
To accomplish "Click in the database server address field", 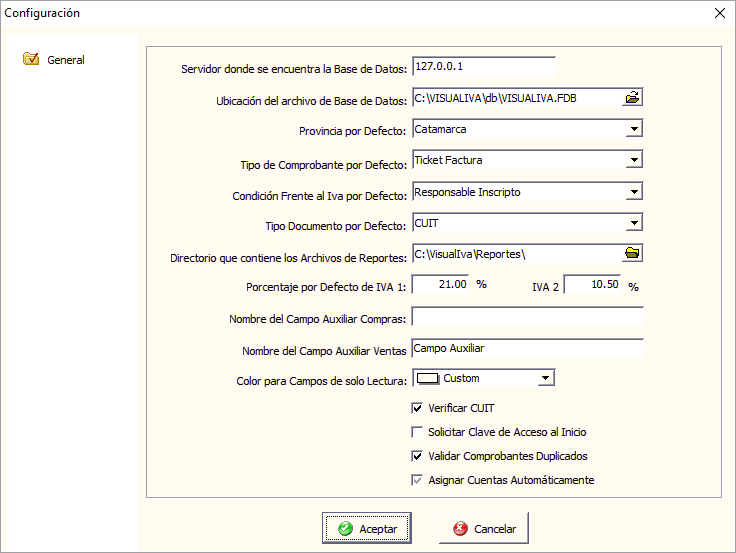I will pos(482,66).
